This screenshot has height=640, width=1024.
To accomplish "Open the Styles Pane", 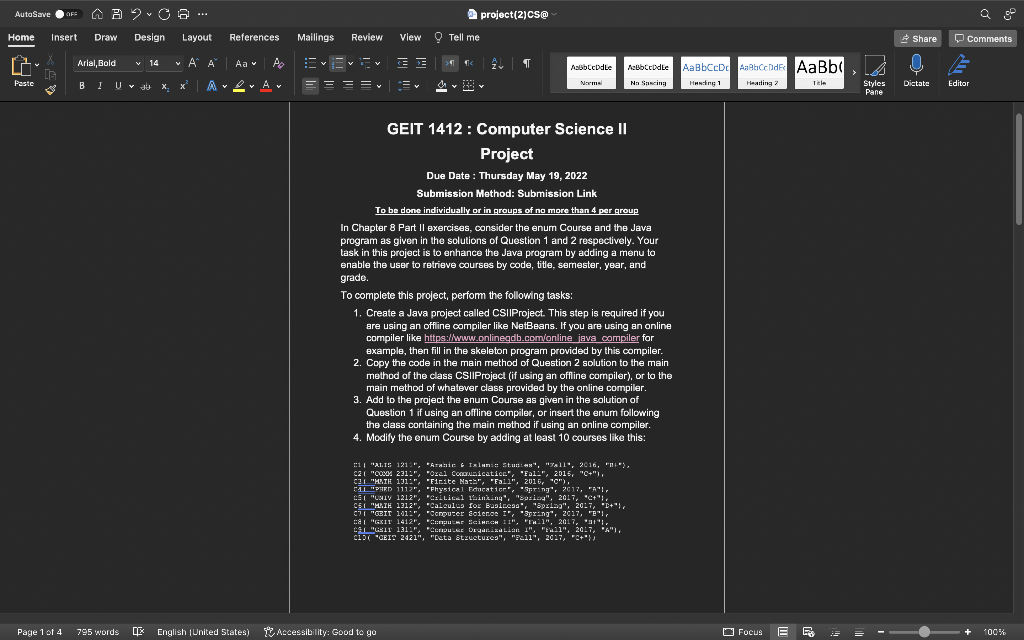I will point(874,74).
